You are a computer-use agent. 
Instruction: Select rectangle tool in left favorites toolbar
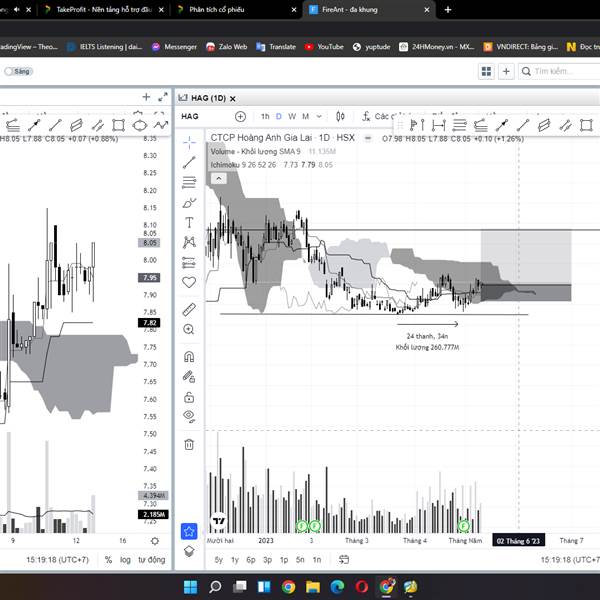click(x=119, y=125)
